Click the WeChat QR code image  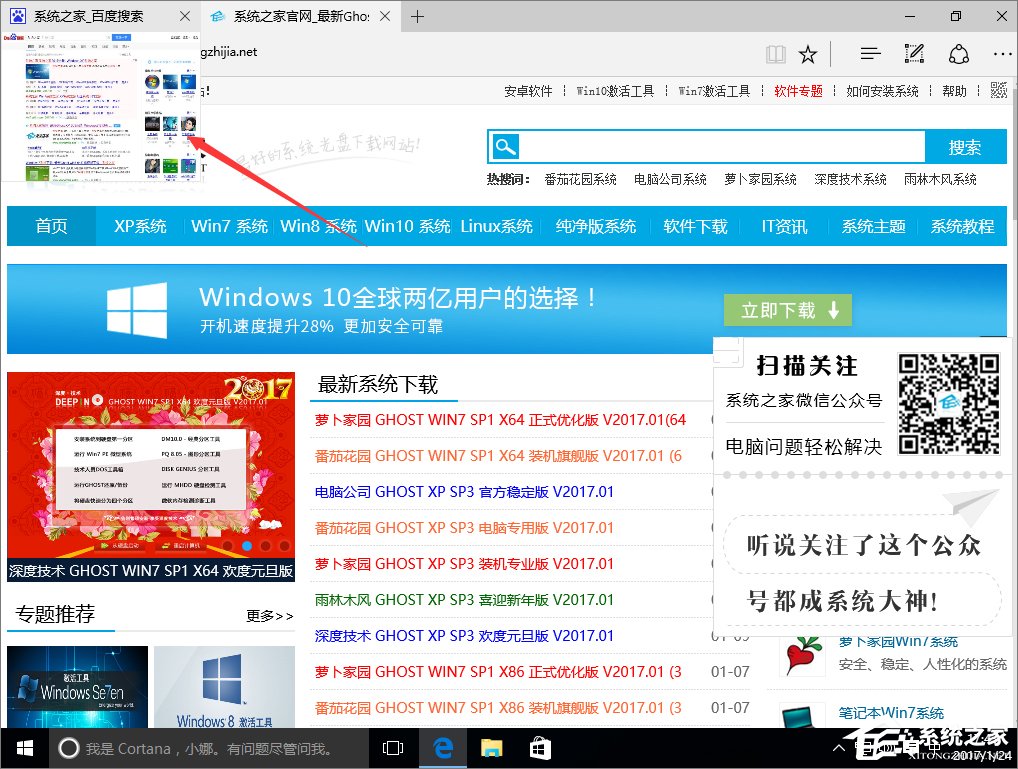point(948,402)
